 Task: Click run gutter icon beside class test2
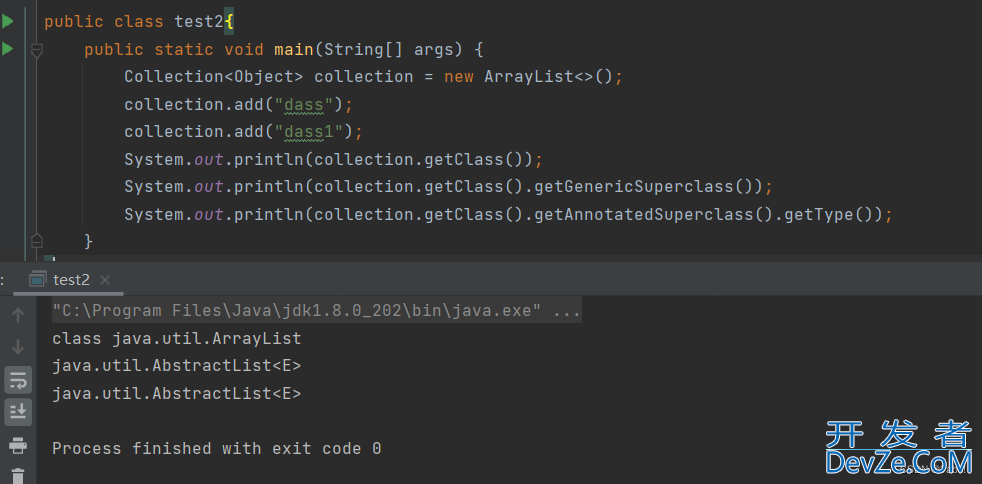tap(8, 21)
